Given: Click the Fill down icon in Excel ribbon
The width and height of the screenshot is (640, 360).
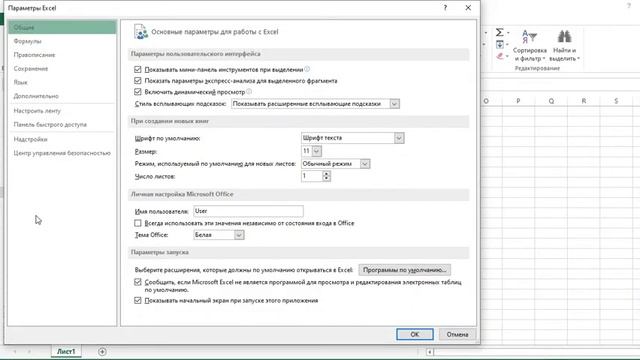Looking at the screenshot, I should pyautogui.click(x=500, y=44).
